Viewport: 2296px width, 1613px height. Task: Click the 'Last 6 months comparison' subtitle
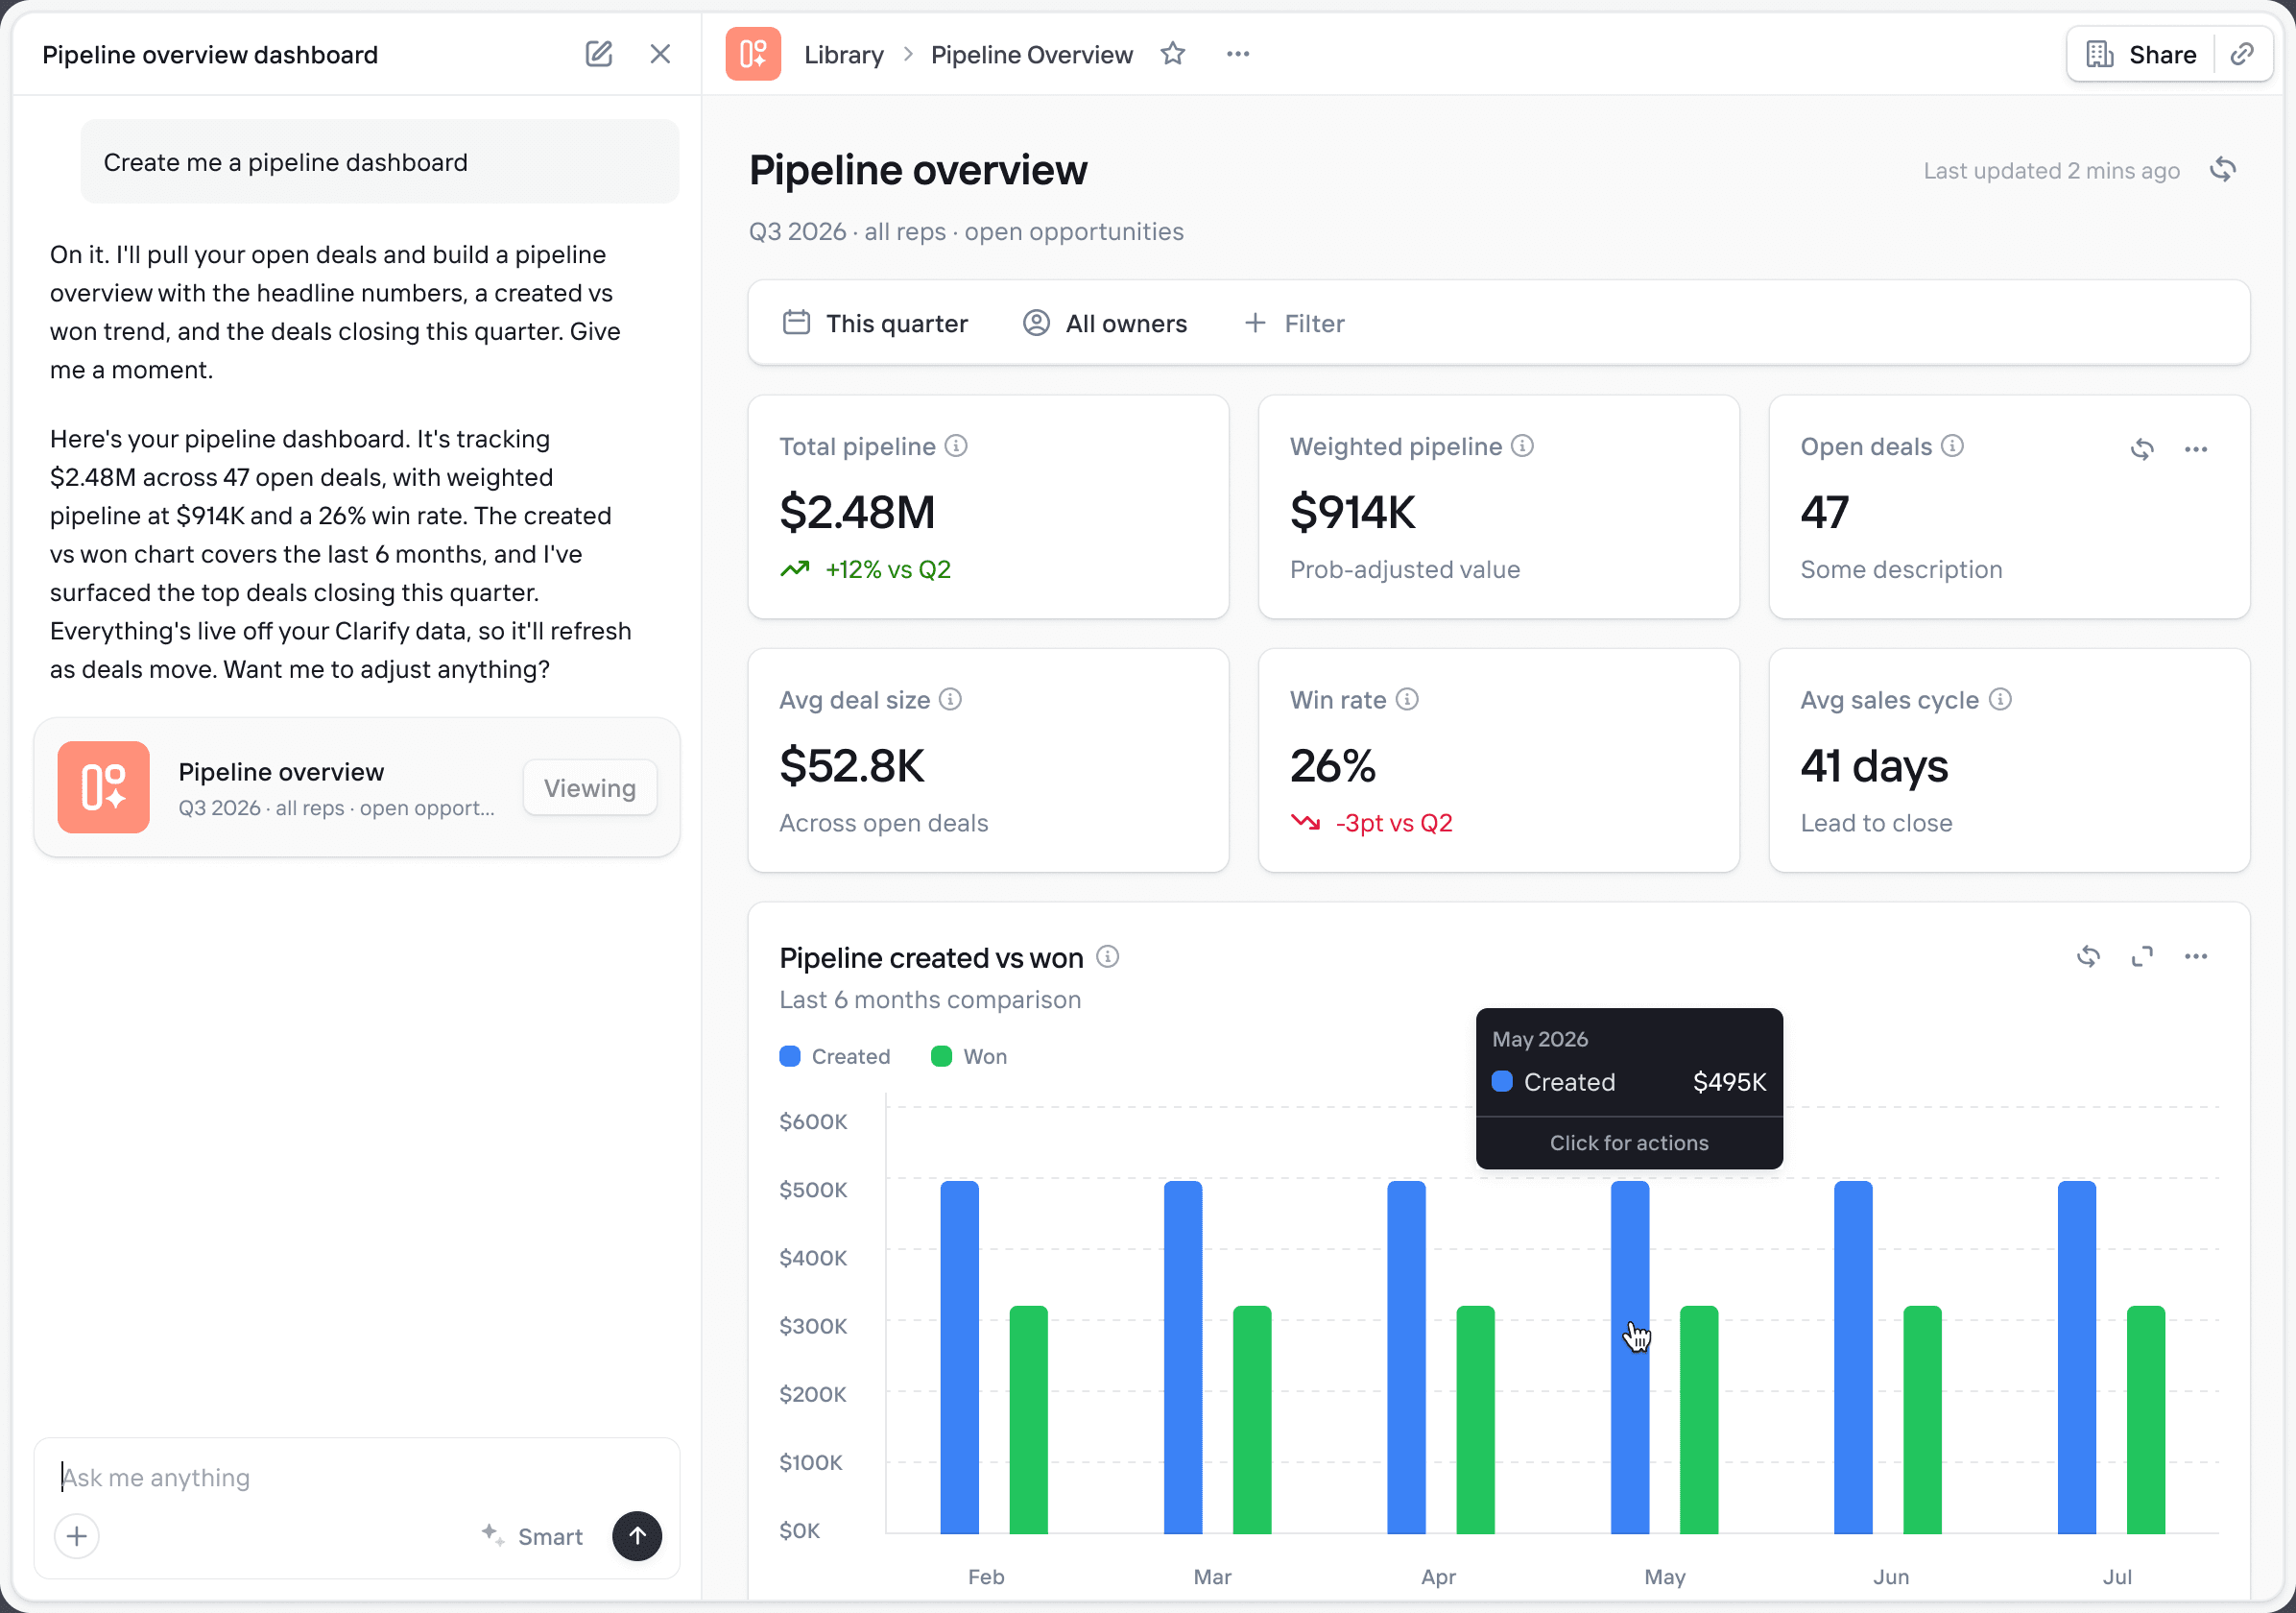click(x=930, y=1000)
